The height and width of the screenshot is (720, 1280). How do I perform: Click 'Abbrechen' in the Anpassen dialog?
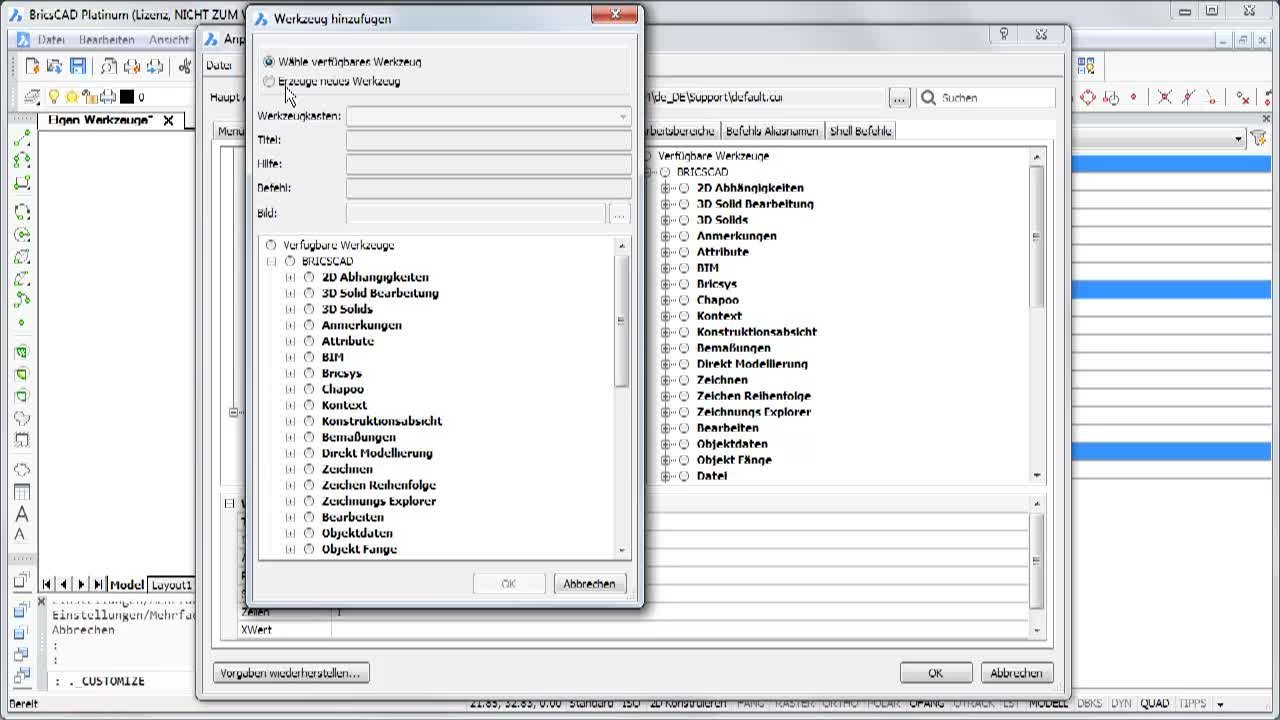pos(1016,673)
